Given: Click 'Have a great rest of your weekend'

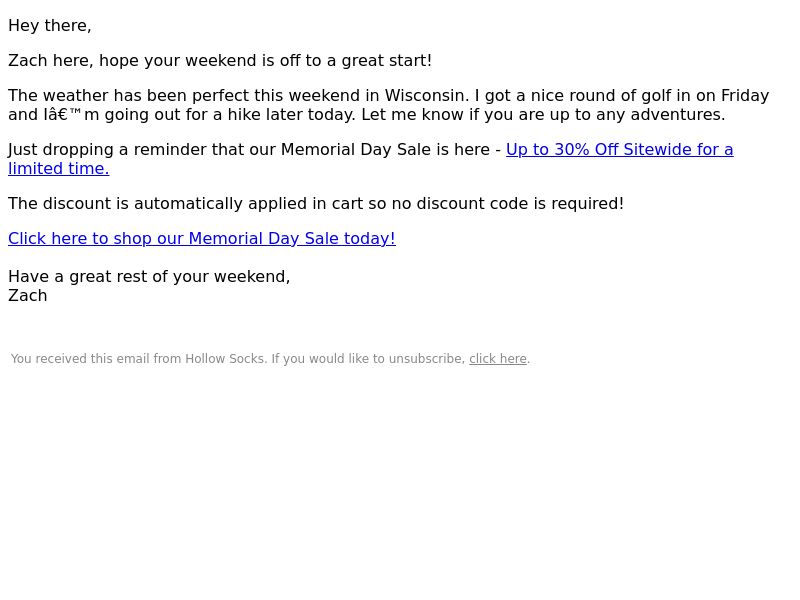Looking at the screenshot, I should [149, 277].
